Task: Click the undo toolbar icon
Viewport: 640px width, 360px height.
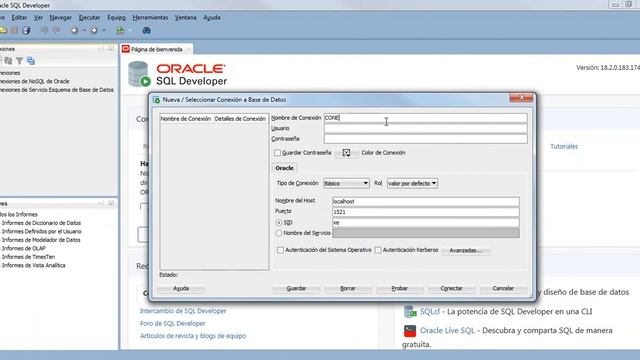Action: pos(44,31)
